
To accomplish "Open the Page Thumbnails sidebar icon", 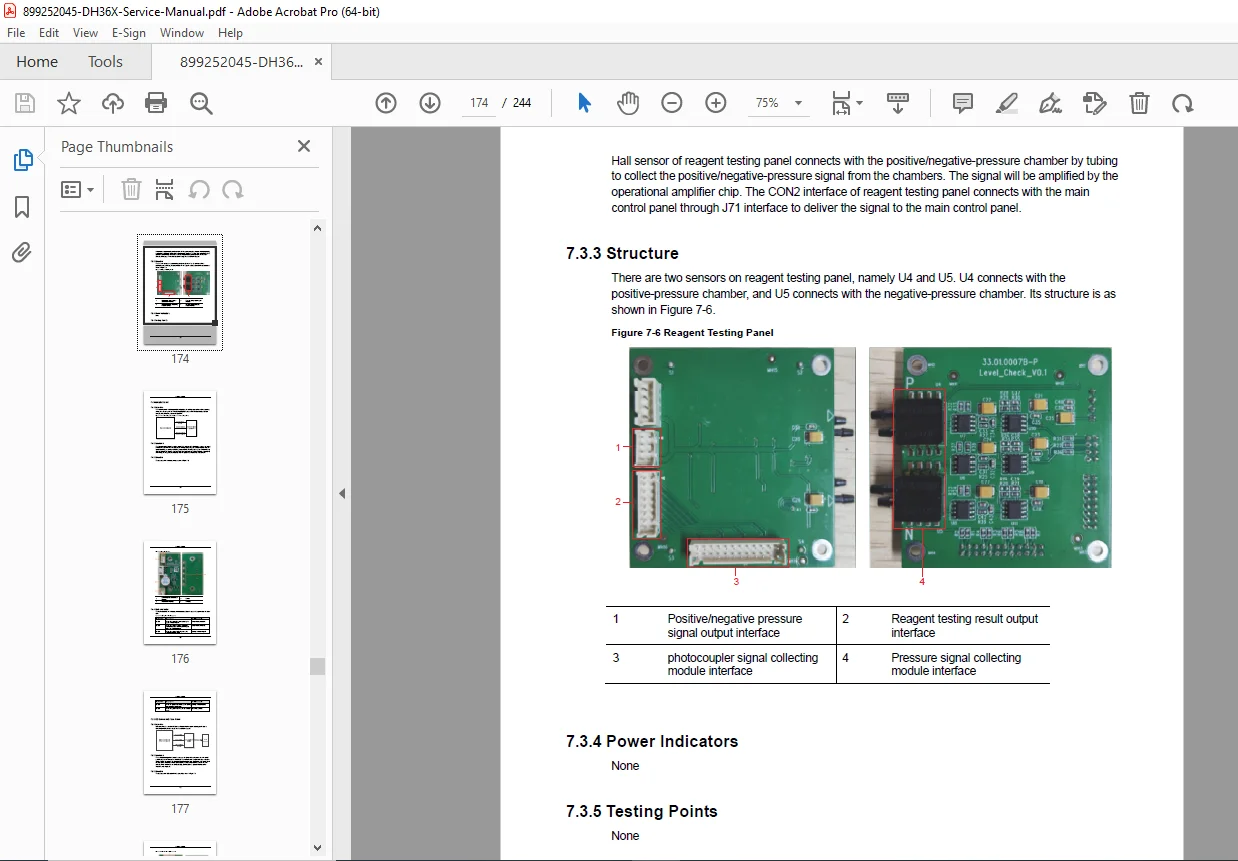I will (x=22, y=160).
